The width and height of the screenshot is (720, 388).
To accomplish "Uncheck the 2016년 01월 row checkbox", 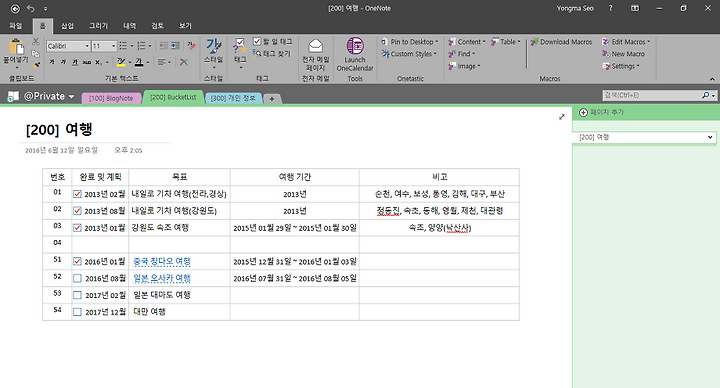I will [77, 261].
